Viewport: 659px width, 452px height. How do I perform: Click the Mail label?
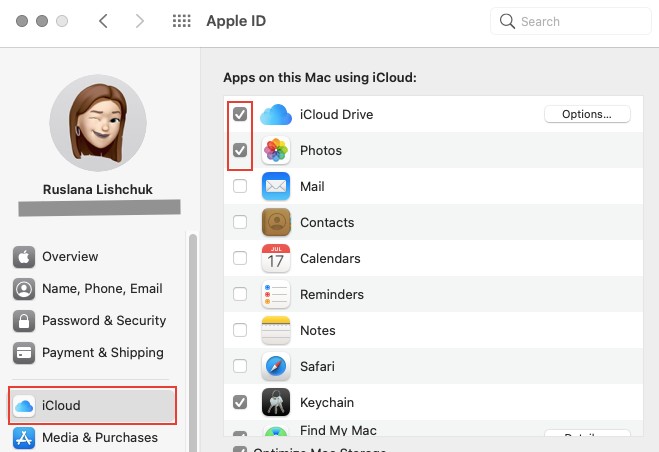coord(312,187)
